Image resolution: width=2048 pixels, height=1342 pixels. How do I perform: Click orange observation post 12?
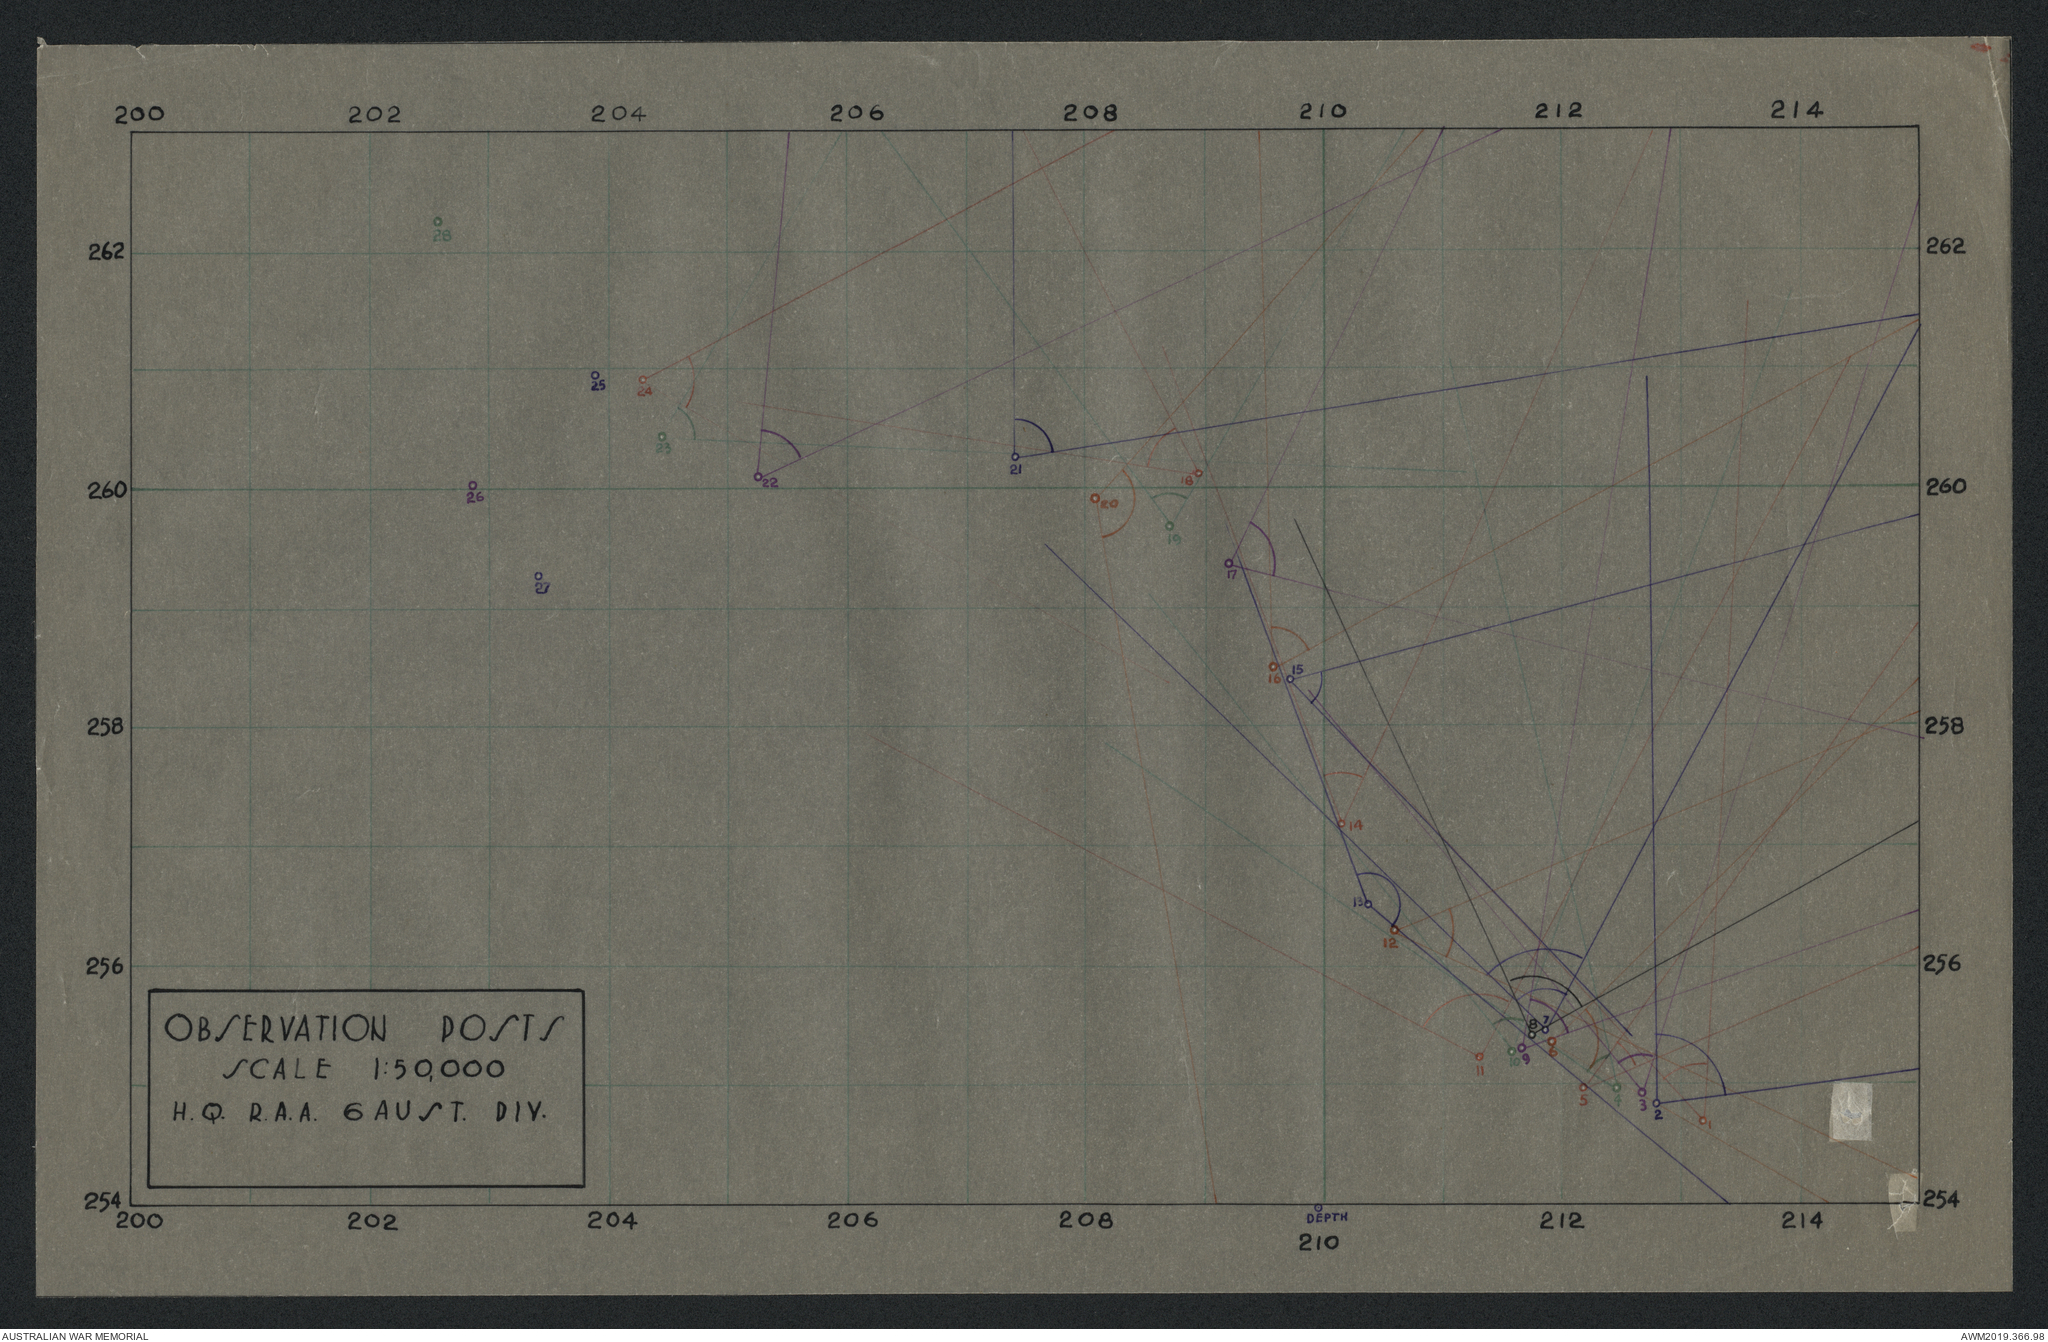1394,930
